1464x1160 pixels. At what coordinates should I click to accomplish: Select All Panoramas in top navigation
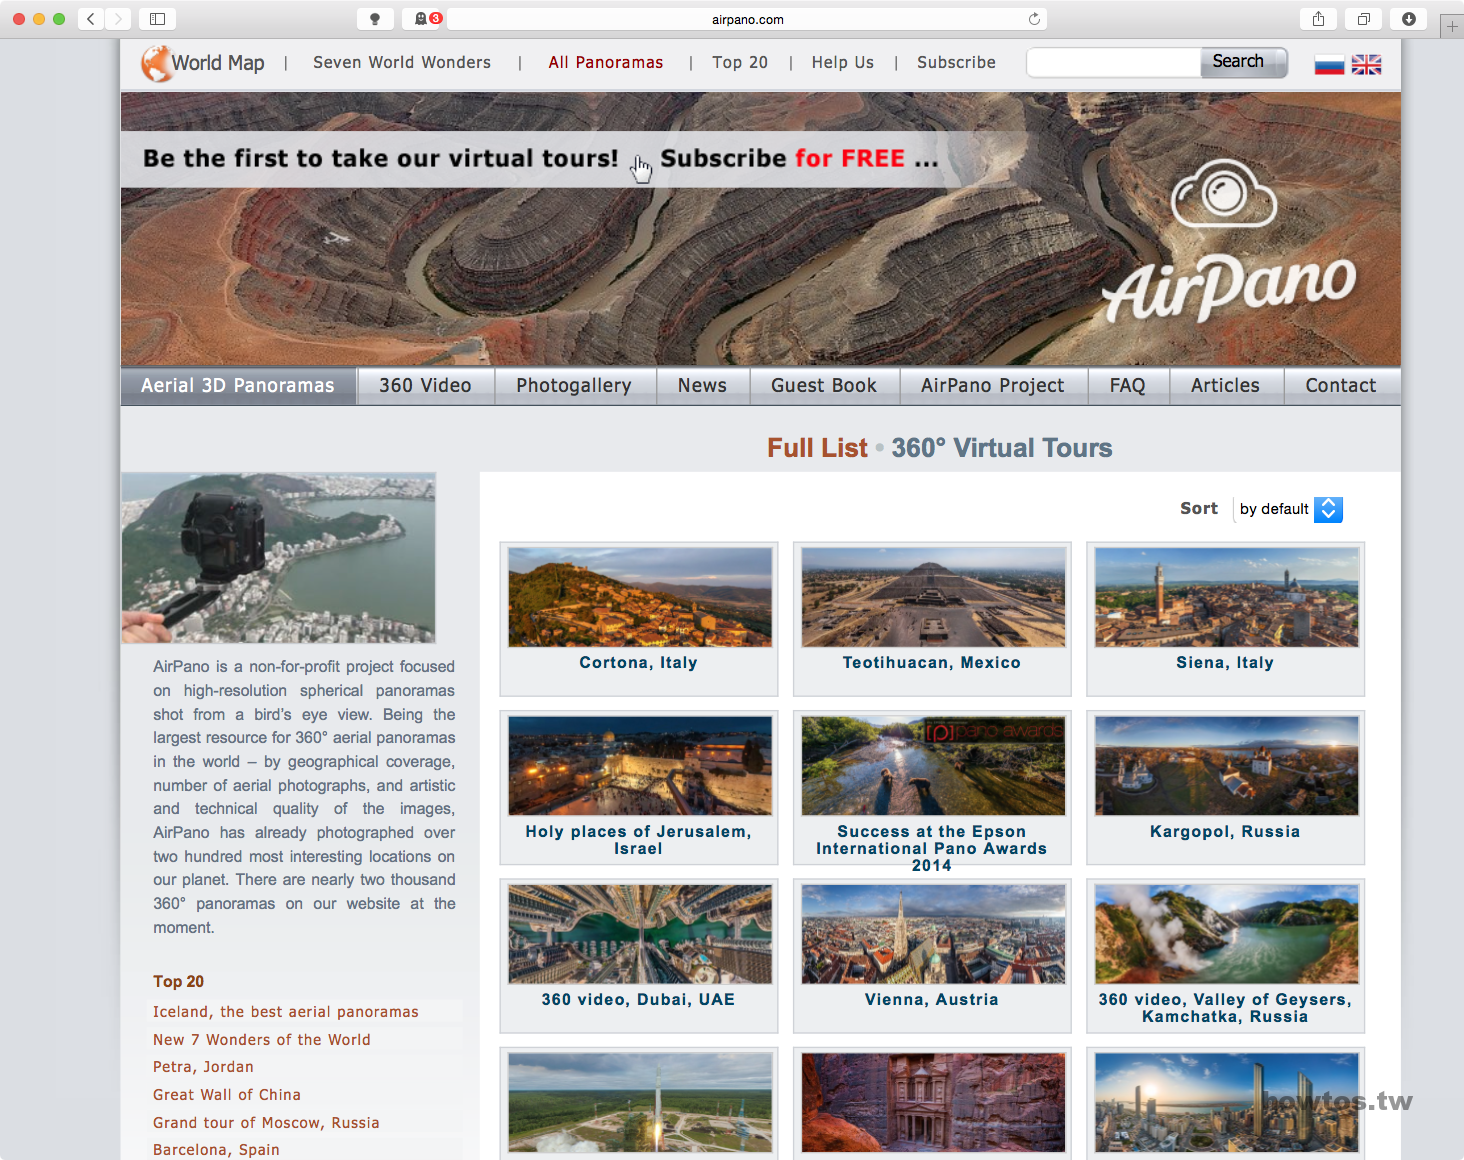(606, 62)
